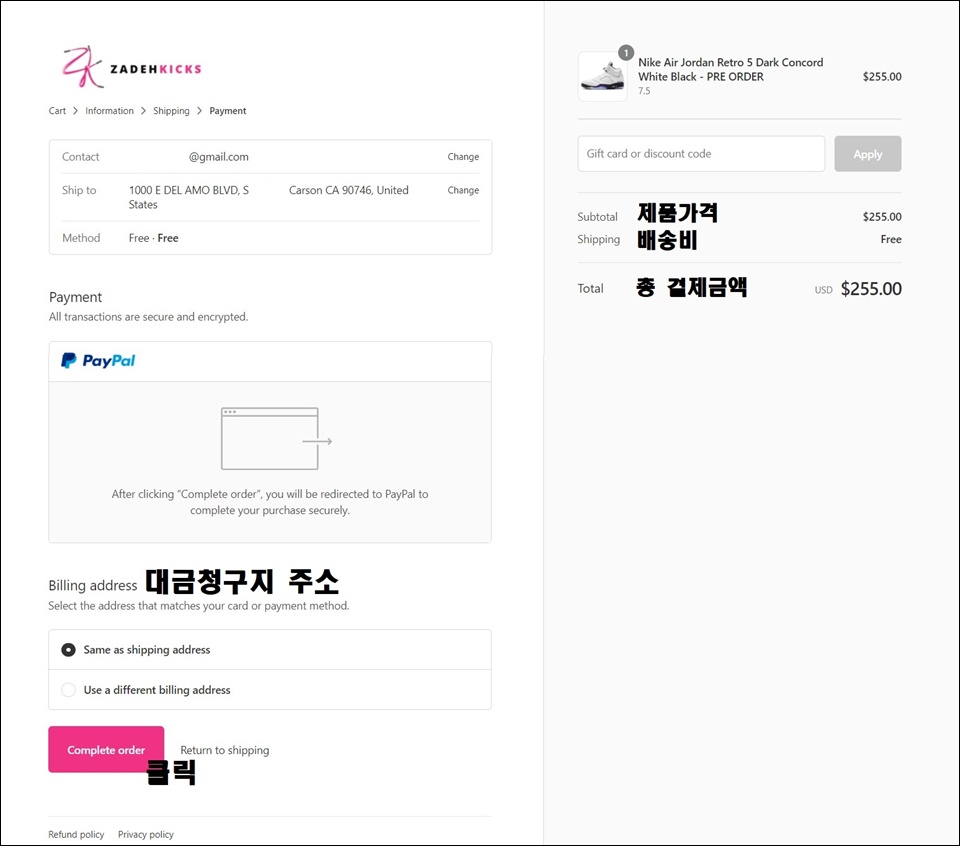Click the Shipping cost value Free
The image size is (960, 846).
[x=891, y=239]
